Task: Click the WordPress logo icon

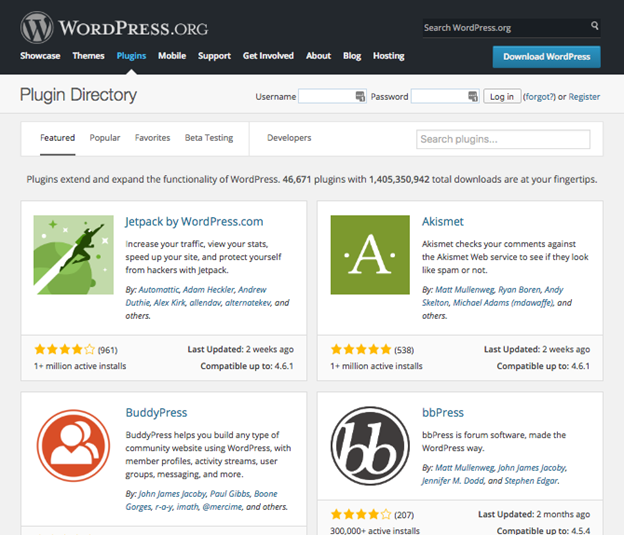Action: [37, 27]
